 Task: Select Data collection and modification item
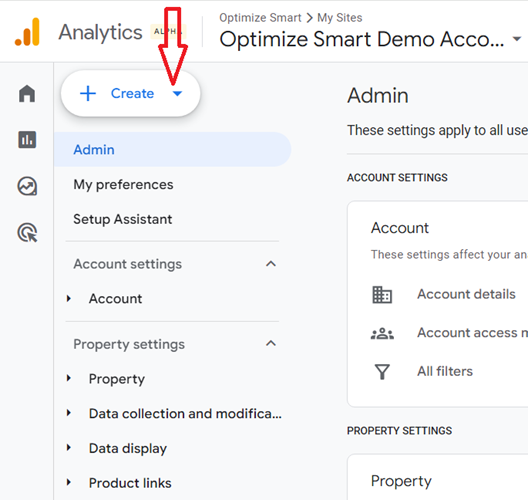(x=185, y=413)
